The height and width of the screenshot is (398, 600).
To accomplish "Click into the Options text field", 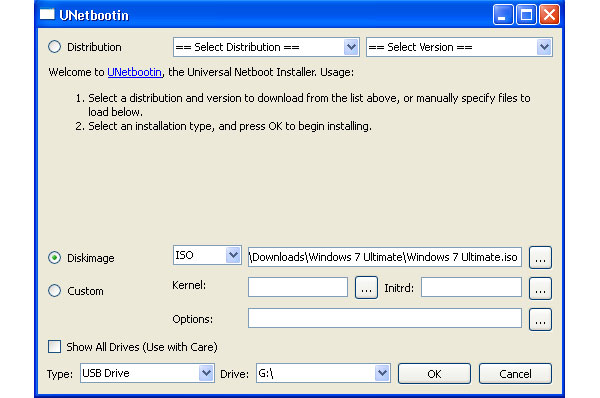I will point(385,318).
